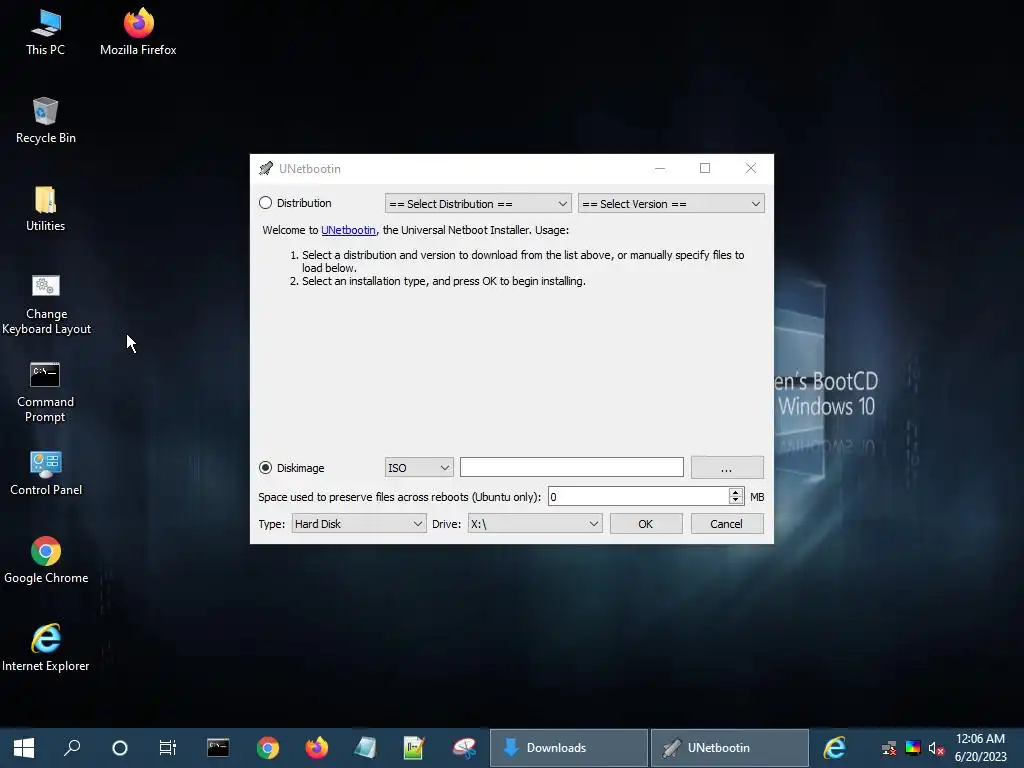This screenshot has height=768, width=1024.
Task: Decrease preserved space with down arrow
Action: point(735,501)
